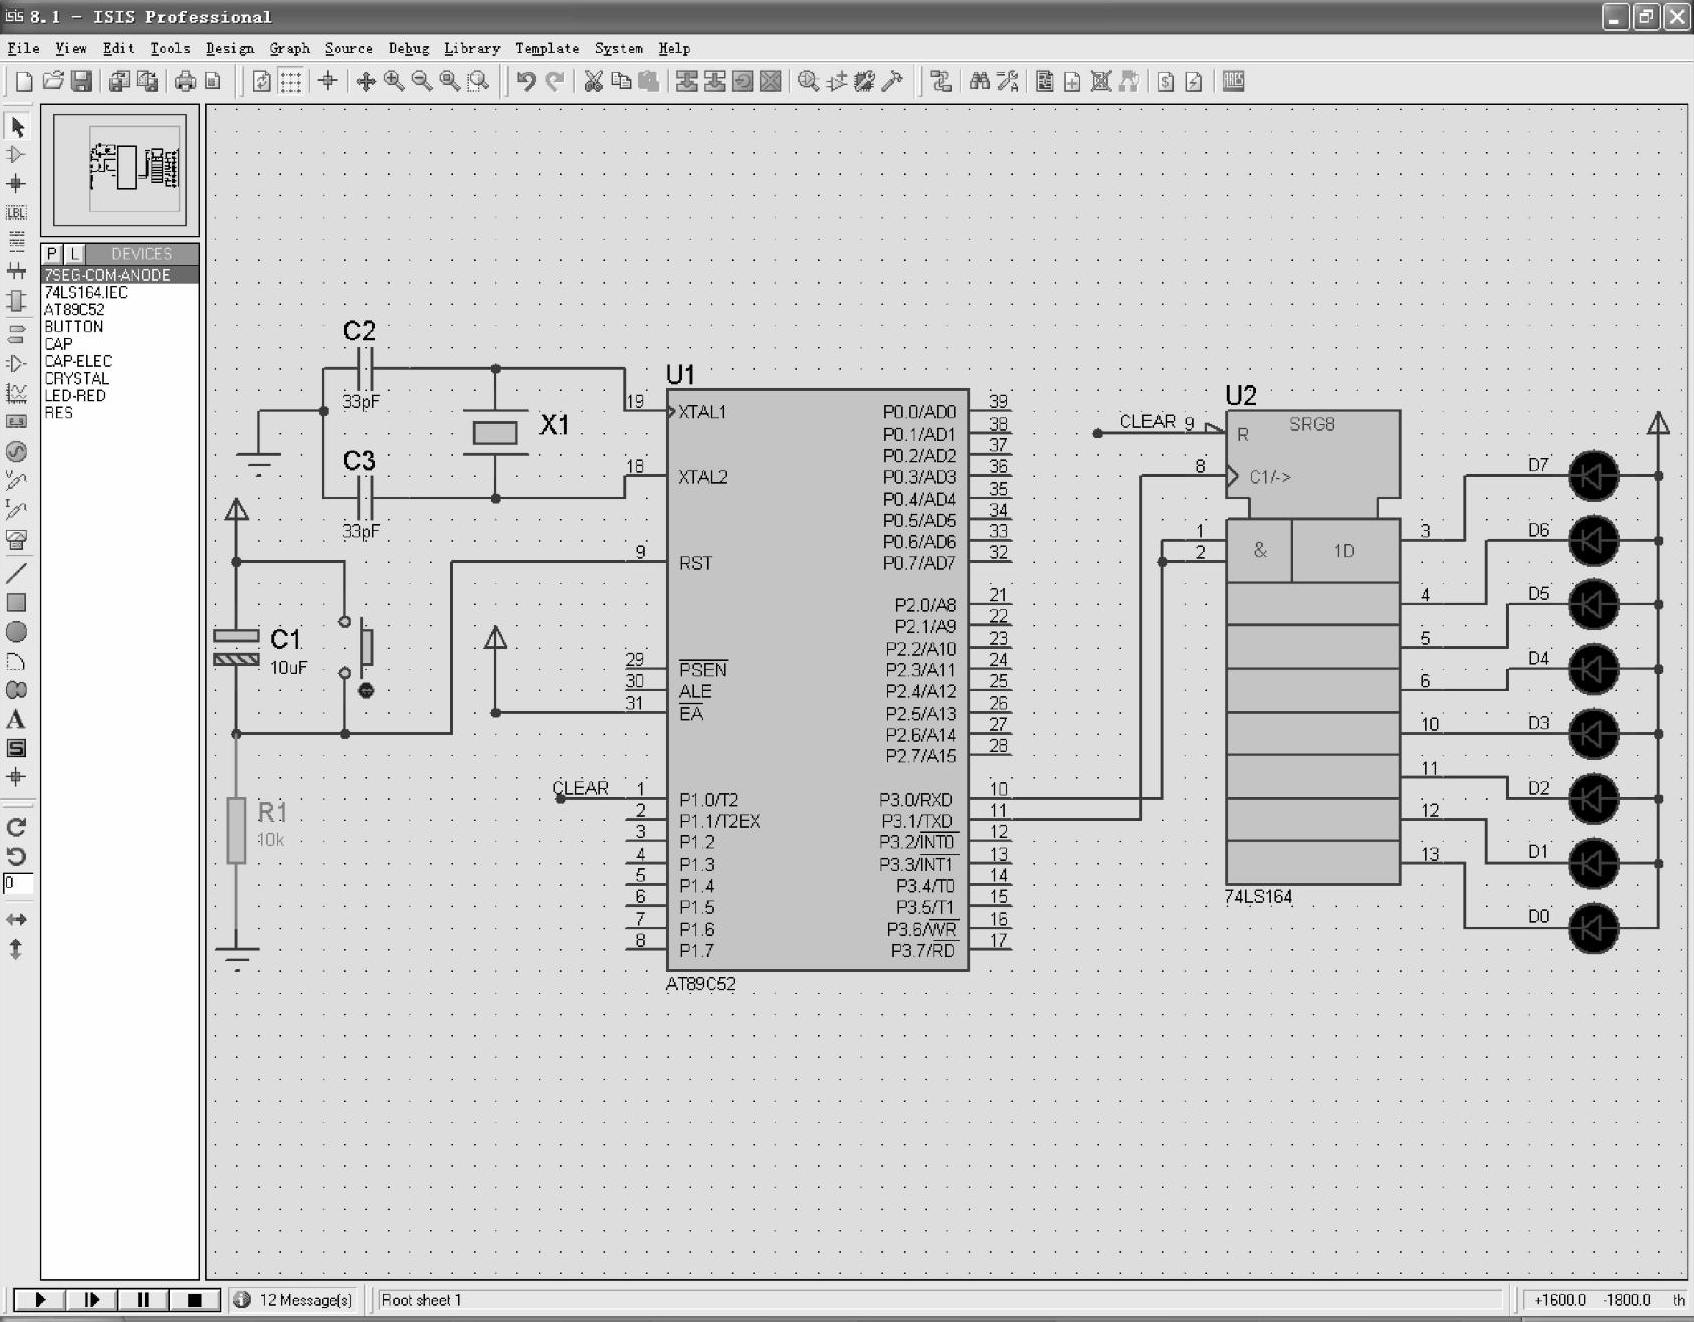Toggle the wire autorouter button
This screenshot has width=1694, height=1322.
tap(940, 82)
